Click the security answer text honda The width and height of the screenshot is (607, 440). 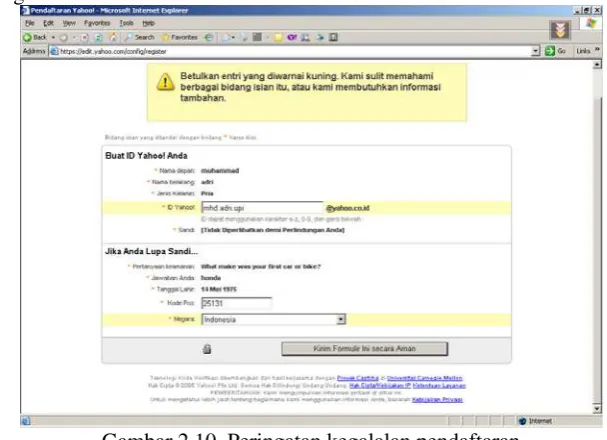tap(211, 278)
